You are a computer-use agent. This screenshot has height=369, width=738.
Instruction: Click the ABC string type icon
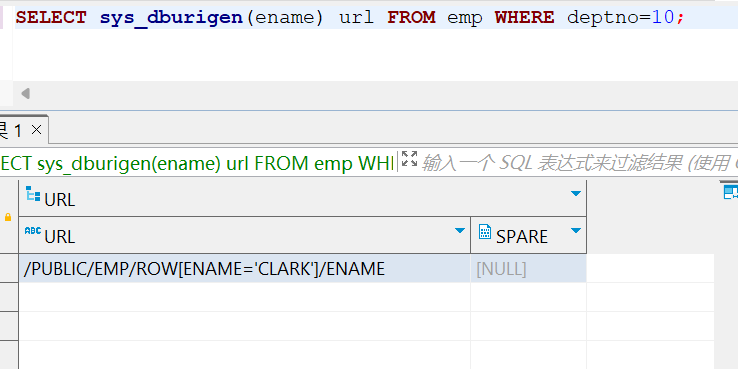[x=32, y=231]
